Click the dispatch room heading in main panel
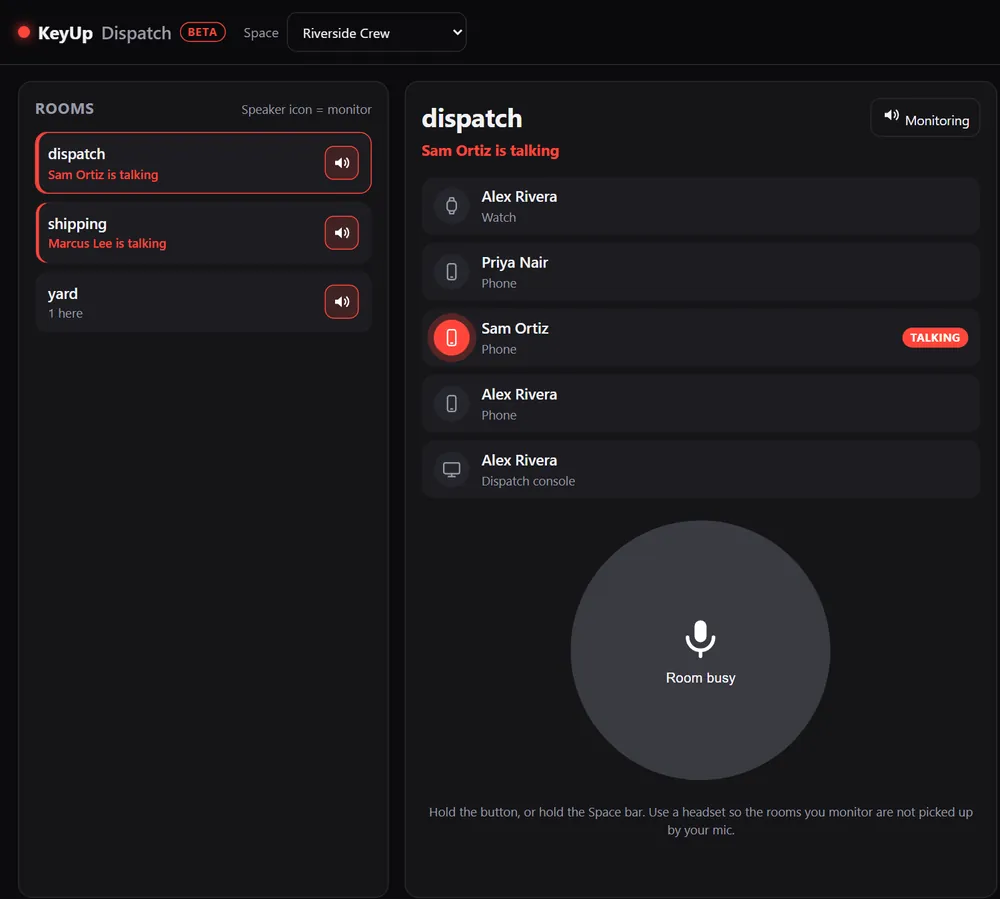The width and height of the screenshot is (1000, 899). point(472,119)
